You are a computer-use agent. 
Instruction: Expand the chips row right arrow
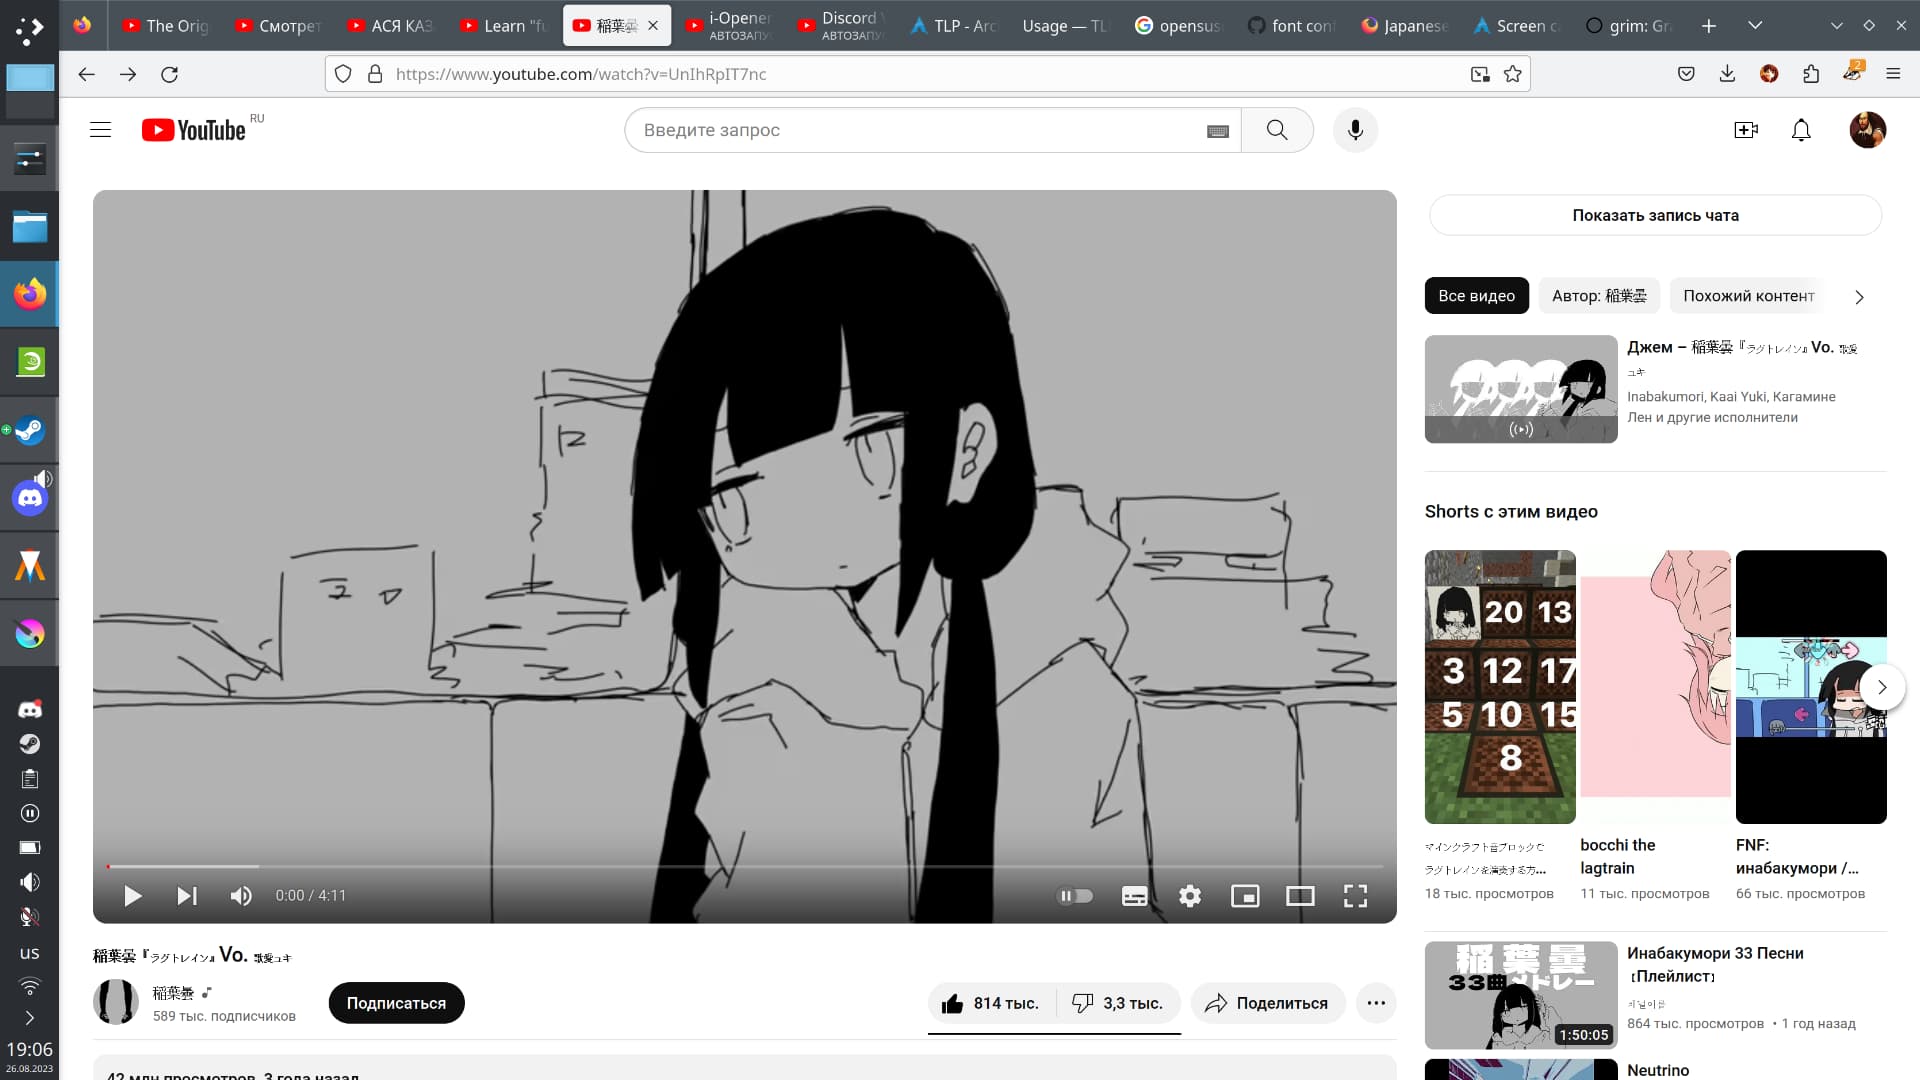click(1859, 297)
